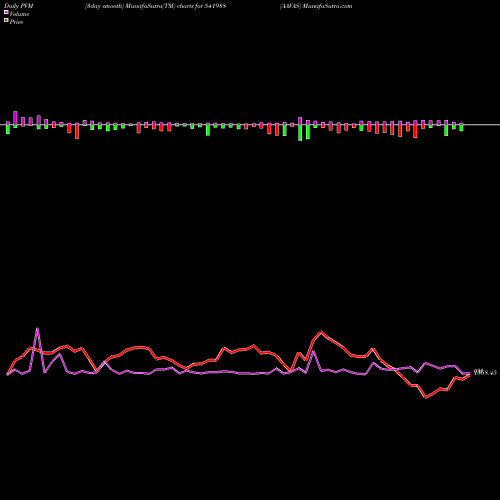Viewport: 500px width, 500px height.
Task: Click the magenta Volume legend swatch
Action: tap(6, 13)
